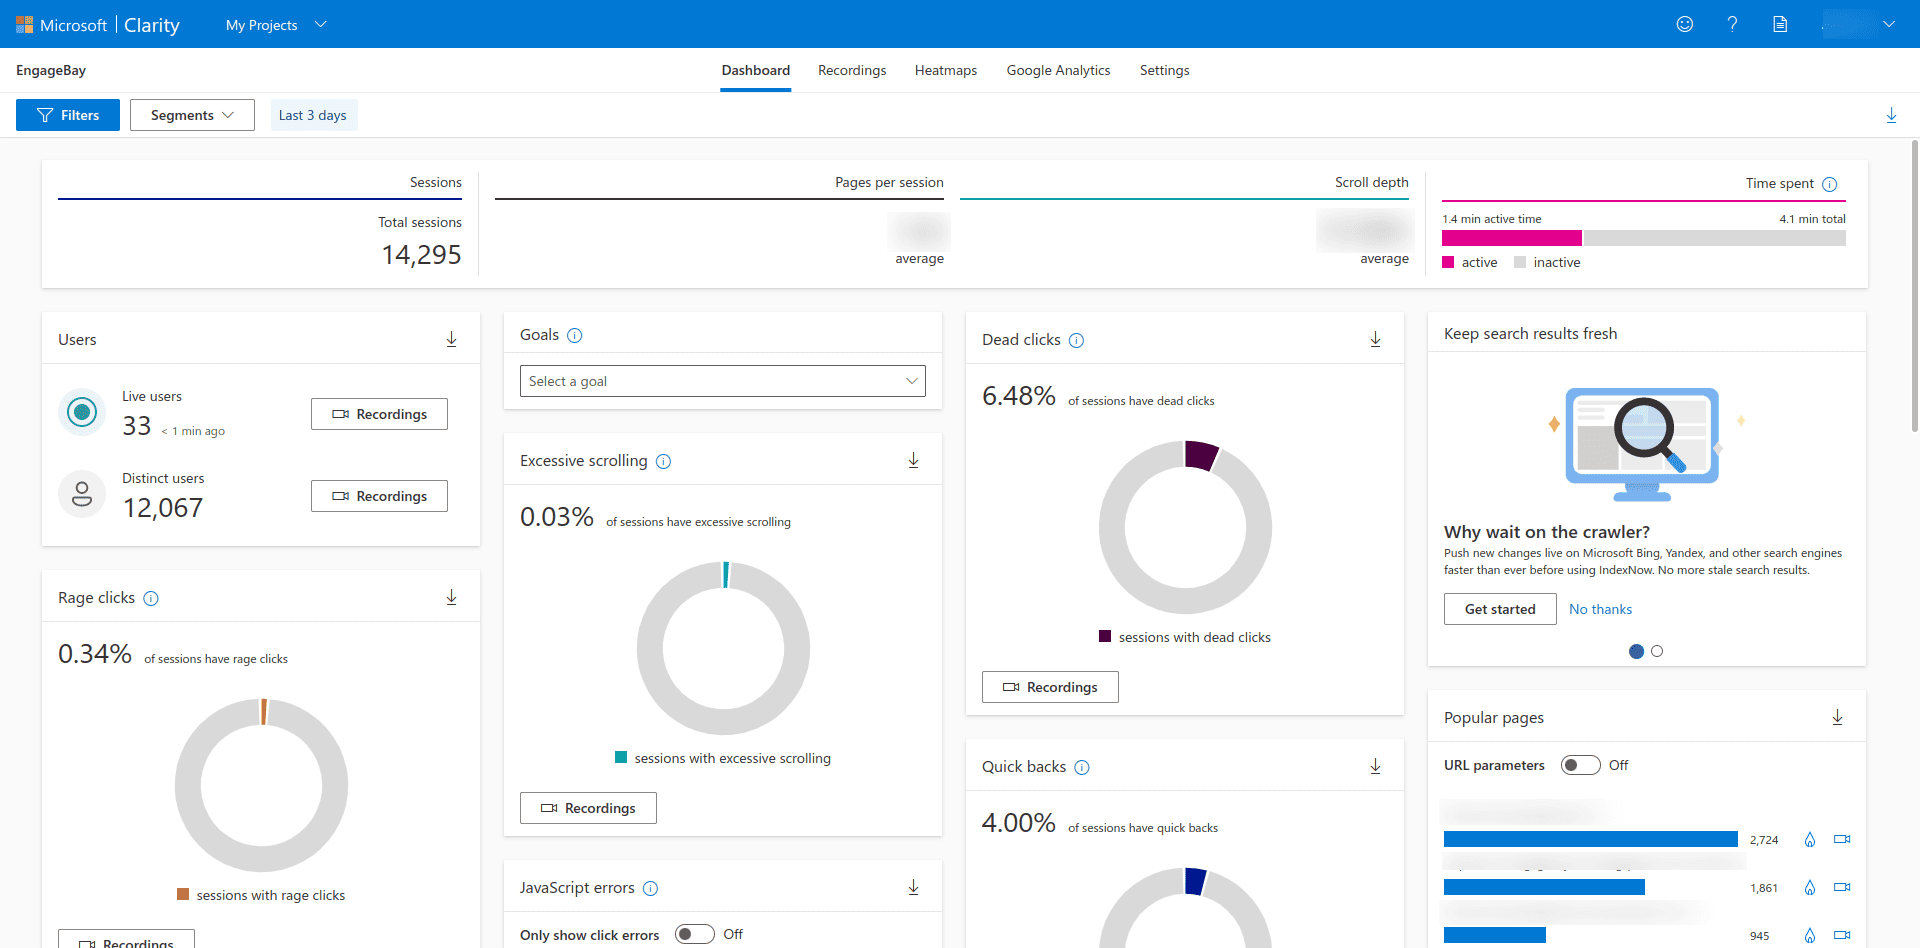The image size is (1920, 948).
Task: Open Segments dropdown
Action: point(192,115)
